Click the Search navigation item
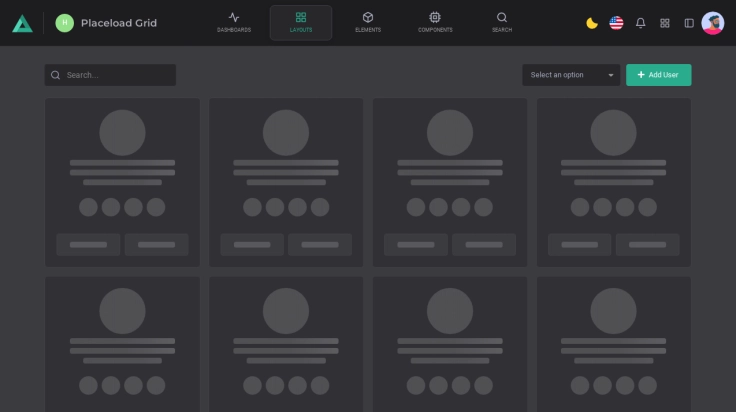This screenshot has width=736, height=412. coord(502,22)
